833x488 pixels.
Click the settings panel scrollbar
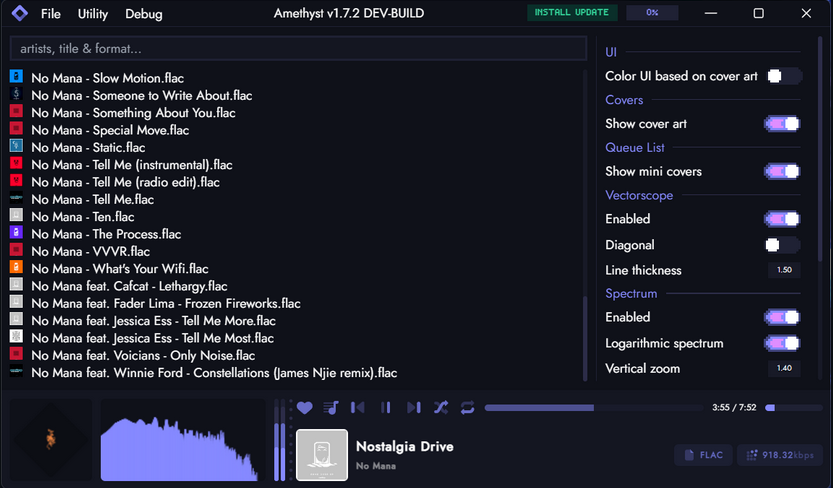821,149
